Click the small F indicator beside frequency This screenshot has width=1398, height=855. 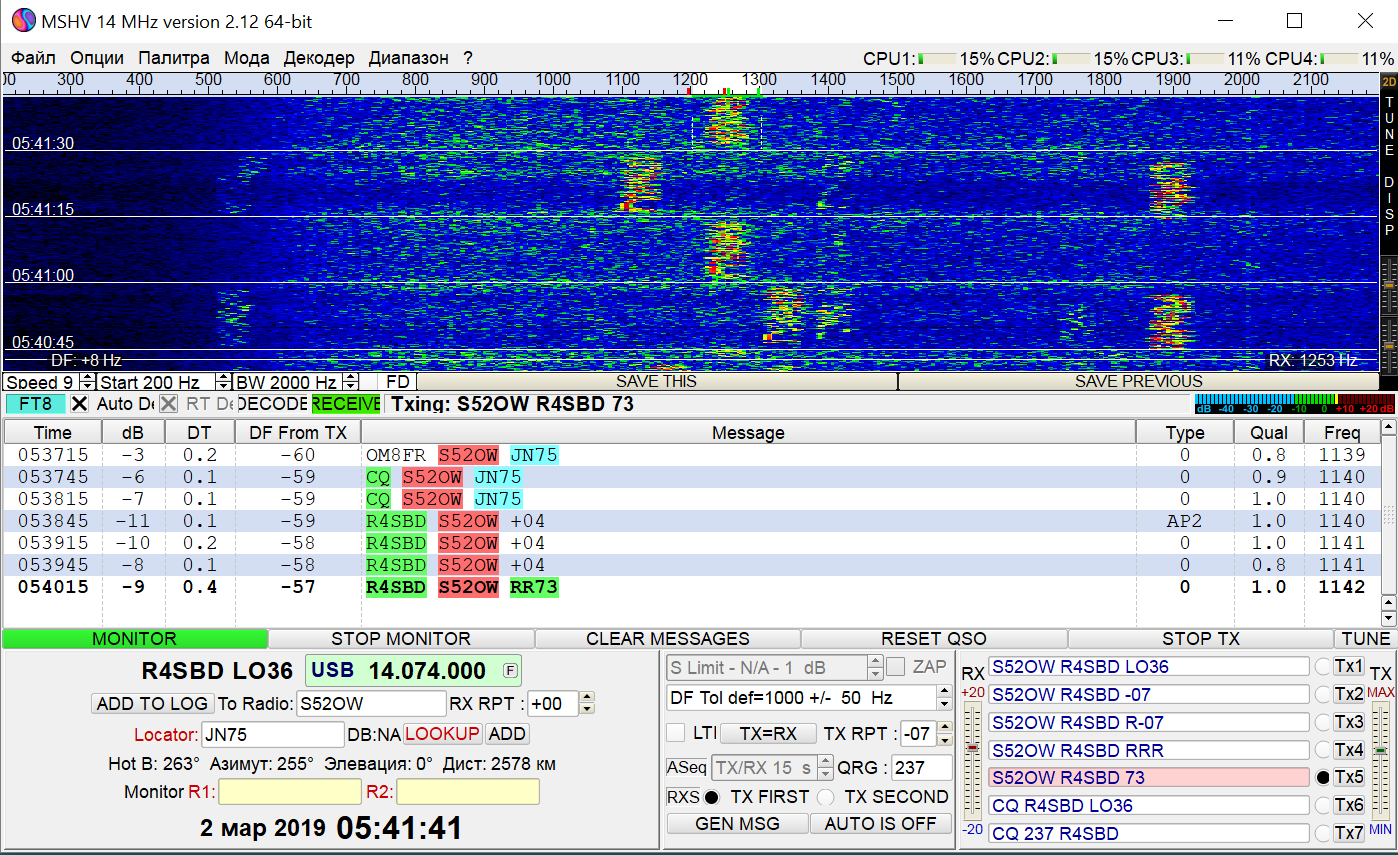(x=510, y=670)
